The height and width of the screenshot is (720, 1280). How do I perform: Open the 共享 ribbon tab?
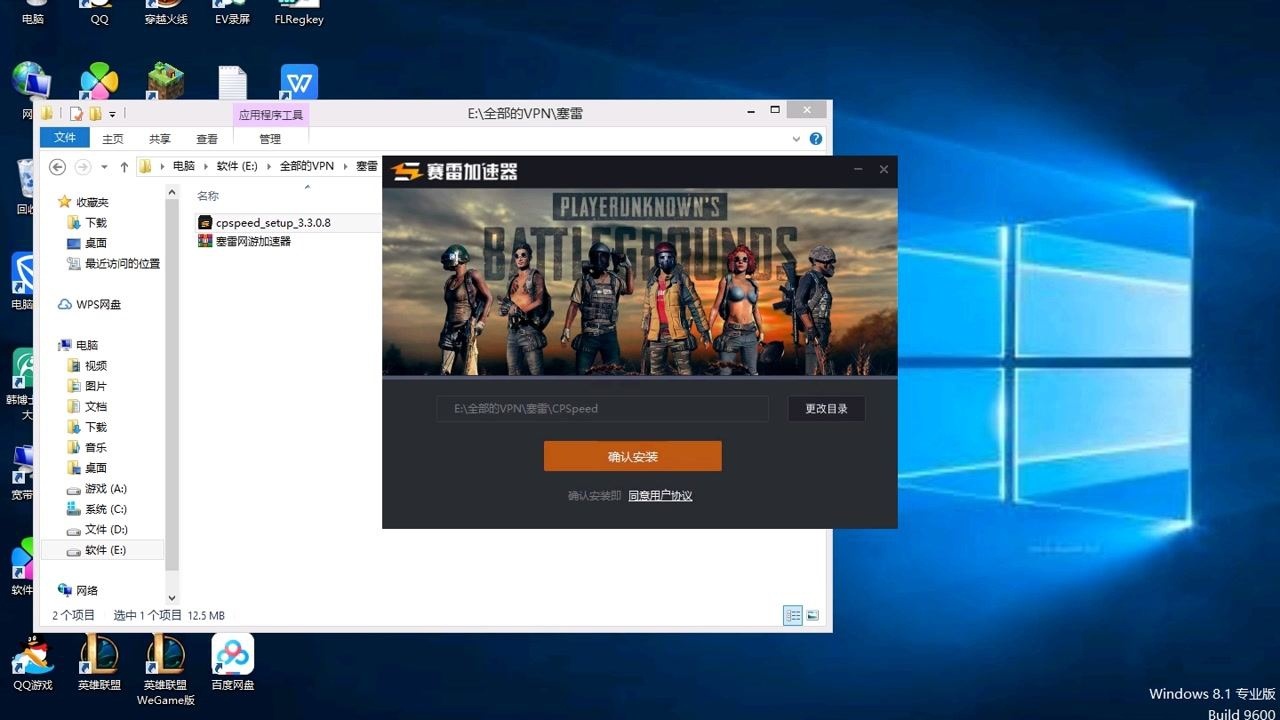(160, 139)
